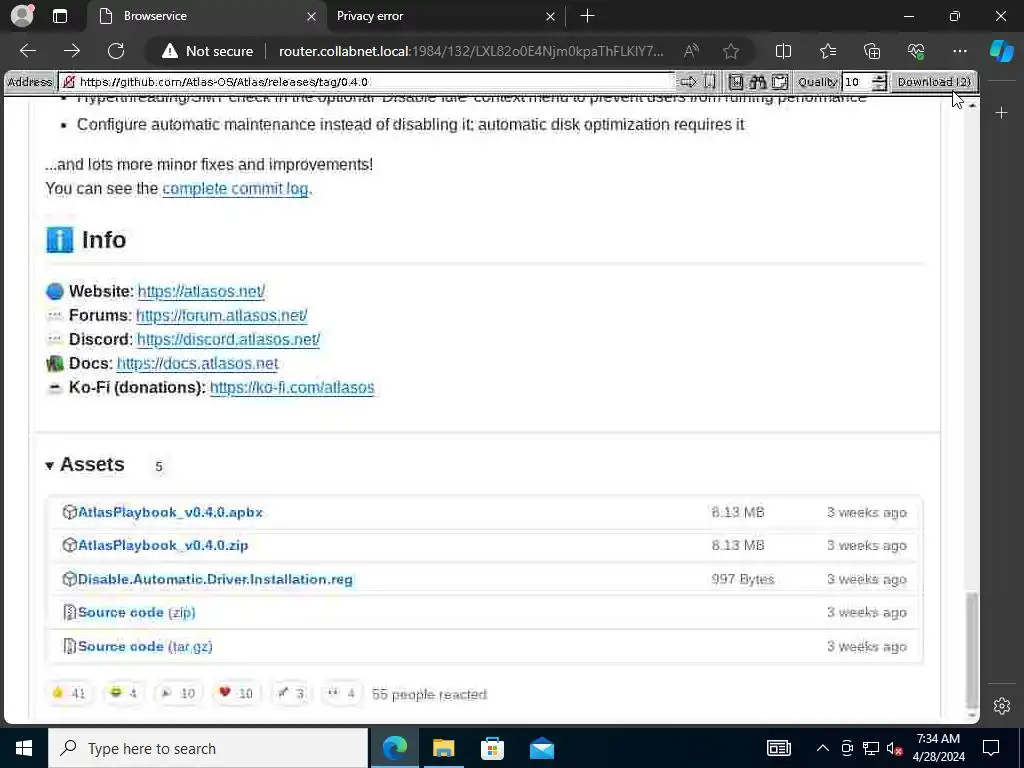Close the Browservice tab
This screenshot has height=768, width=1024.
[312, 16]
